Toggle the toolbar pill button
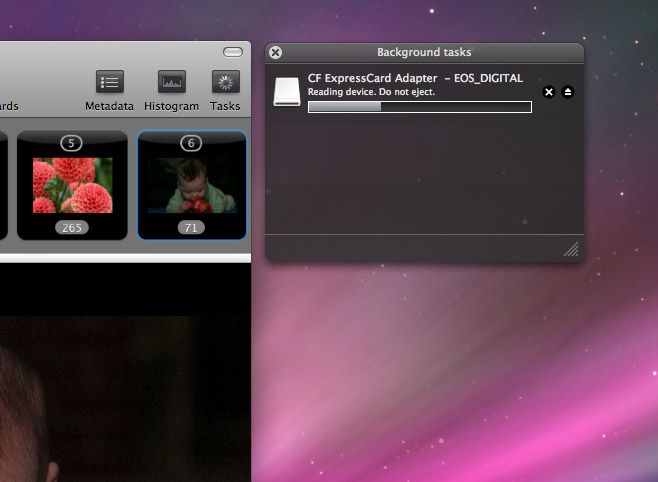The width and height of the screenshot is (658, 482). coord(232,51)
